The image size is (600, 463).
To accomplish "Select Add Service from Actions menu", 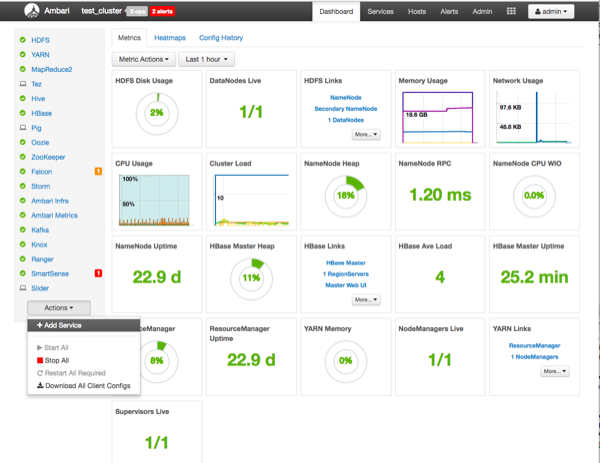I will 59,325.
